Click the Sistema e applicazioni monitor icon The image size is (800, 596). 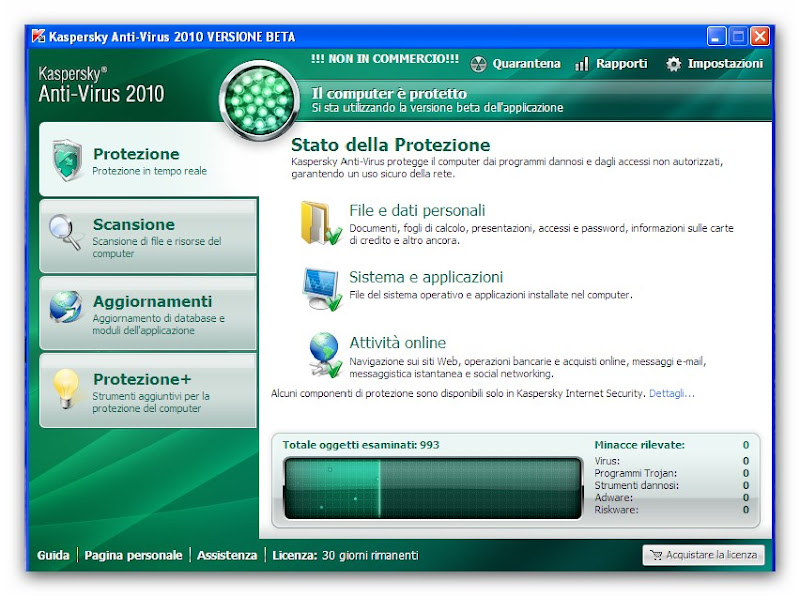pyautogui.click(x=322, y=289)
